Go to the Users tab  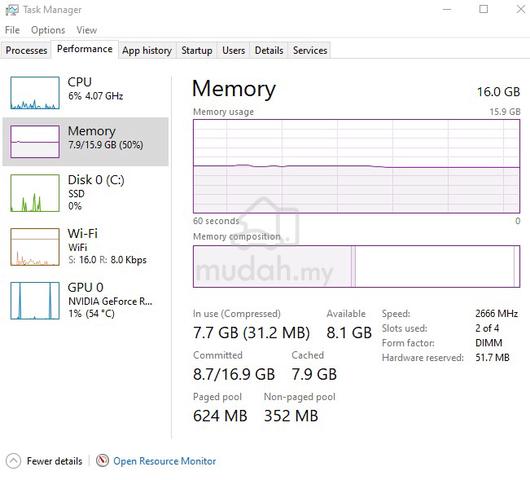click(233, 50)
